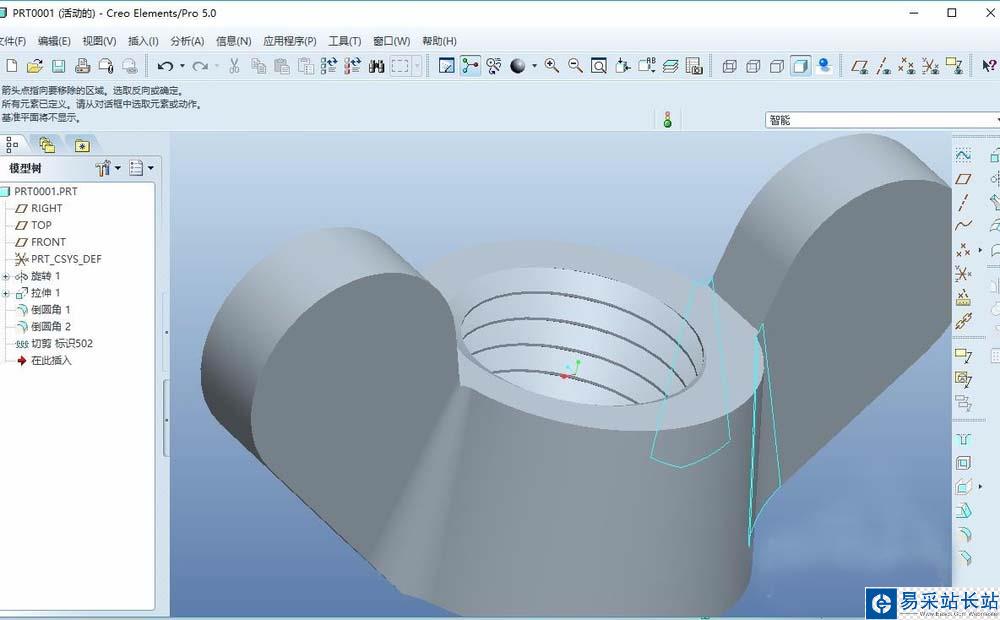
Task: Toggle datum planes display
Action: coord(859,66)
